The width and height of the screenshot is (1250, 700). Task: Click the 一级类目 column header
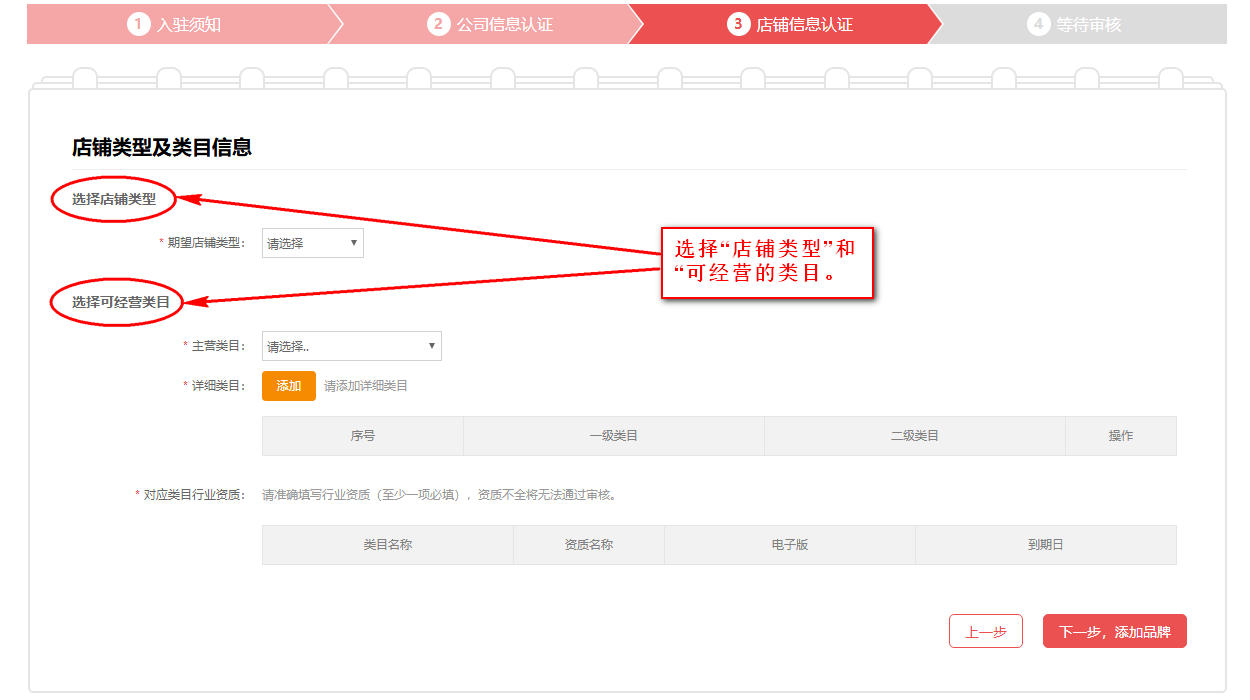[x=614, y=436]
